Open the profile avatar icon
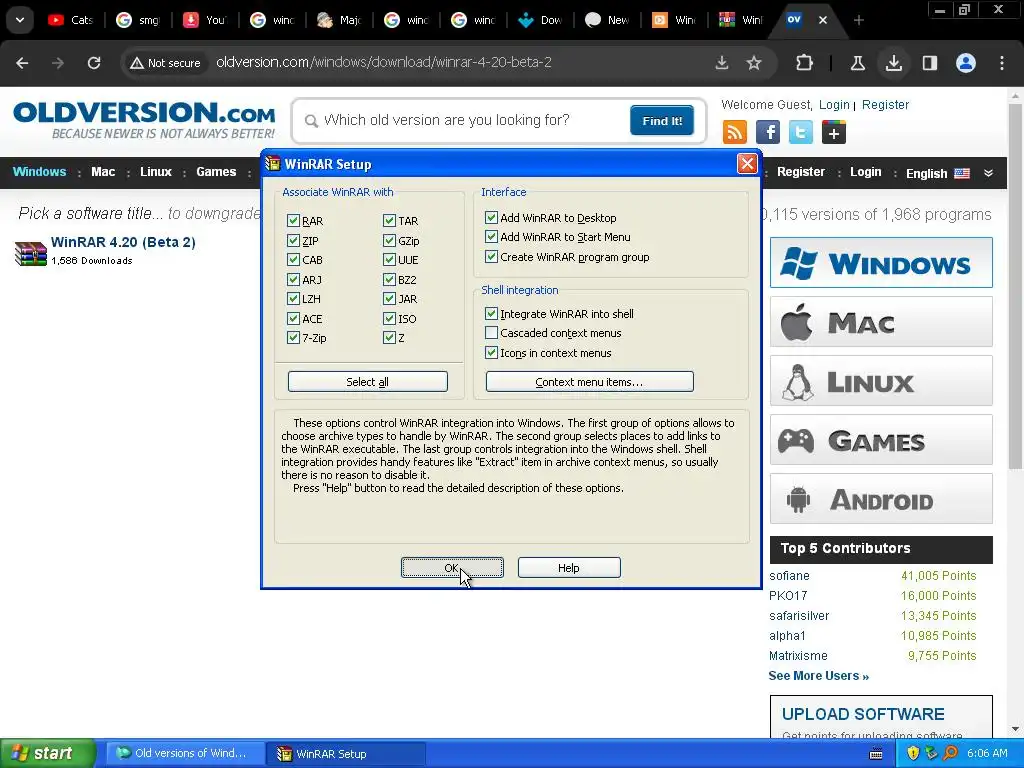This screenshot has width=1024, height=768. click(966, 63)
